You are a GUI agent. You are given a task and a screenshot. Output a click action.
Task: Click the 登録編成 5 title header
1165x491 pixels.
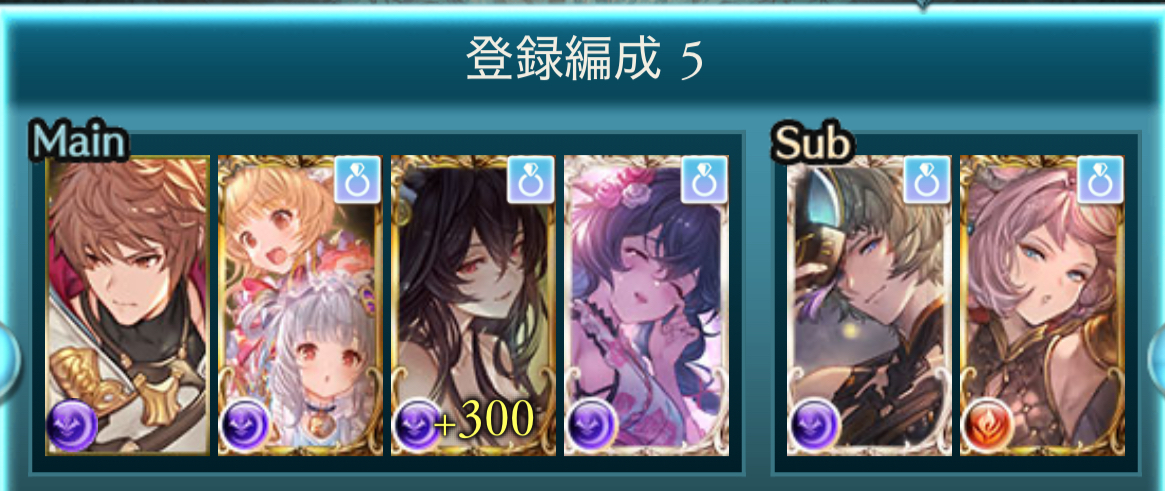point(584,59)
